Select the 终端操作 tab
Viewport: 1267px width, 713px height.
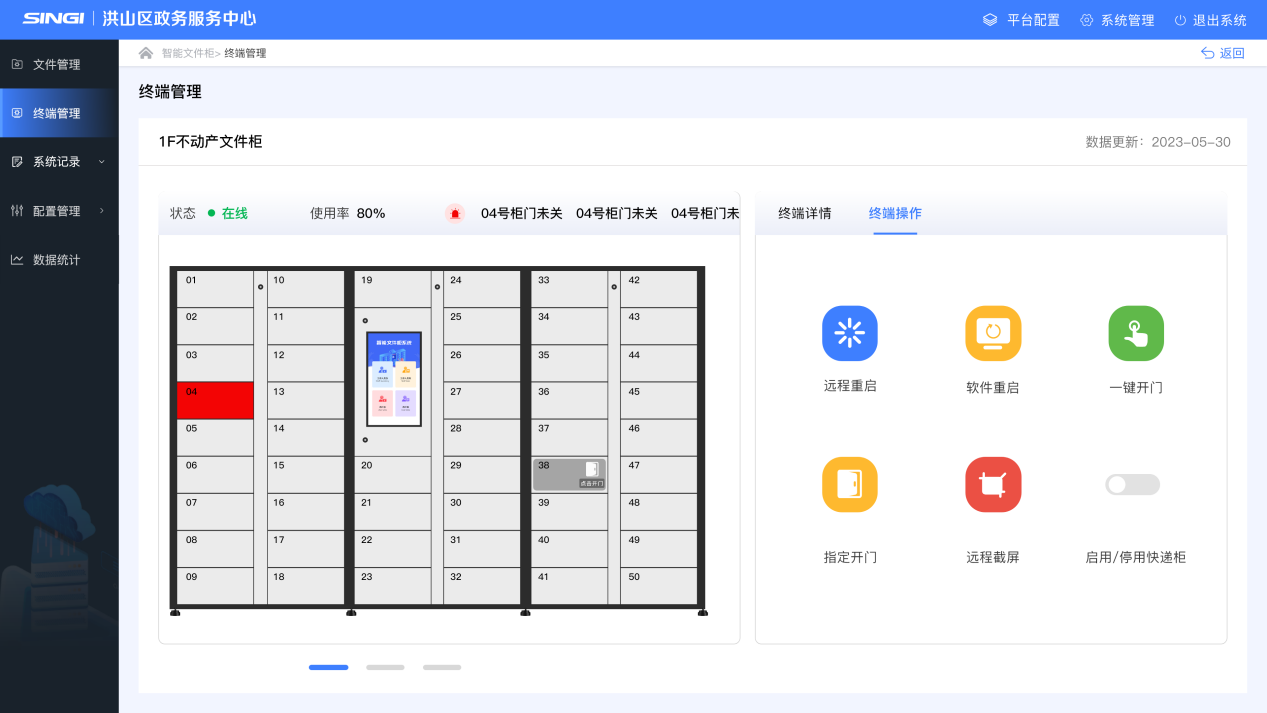pyautogui.click(x=895, y=213)
